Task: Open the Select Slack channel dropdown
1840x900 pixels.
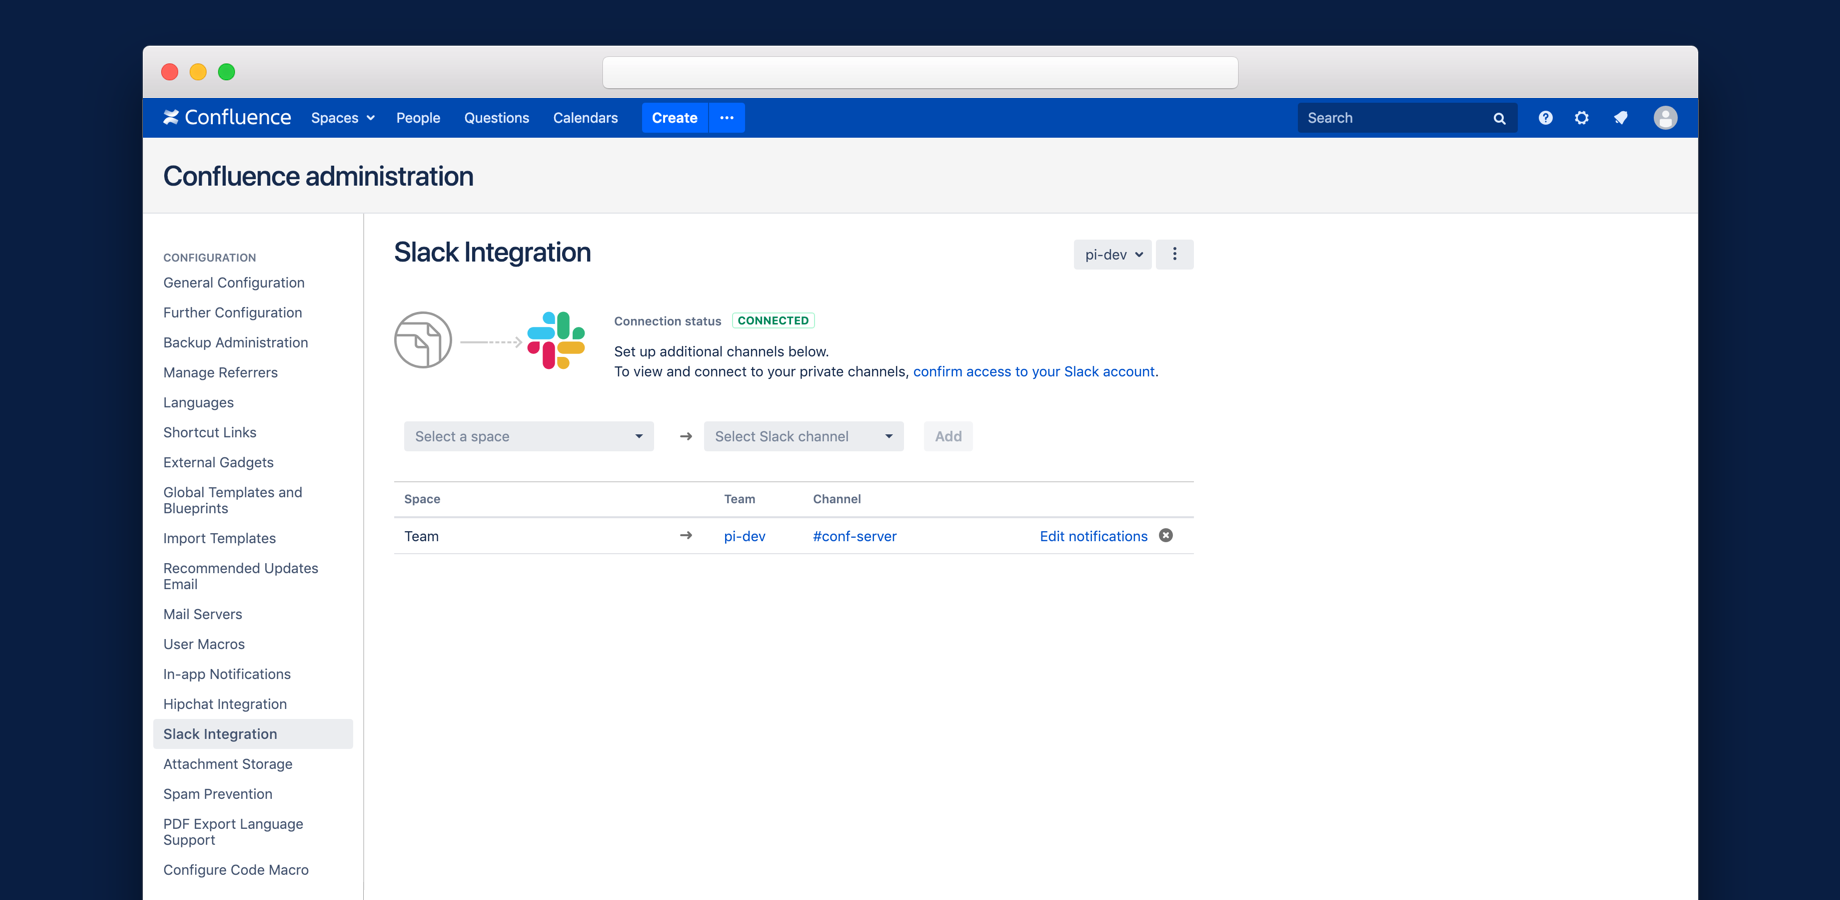Action: (804, 436)
